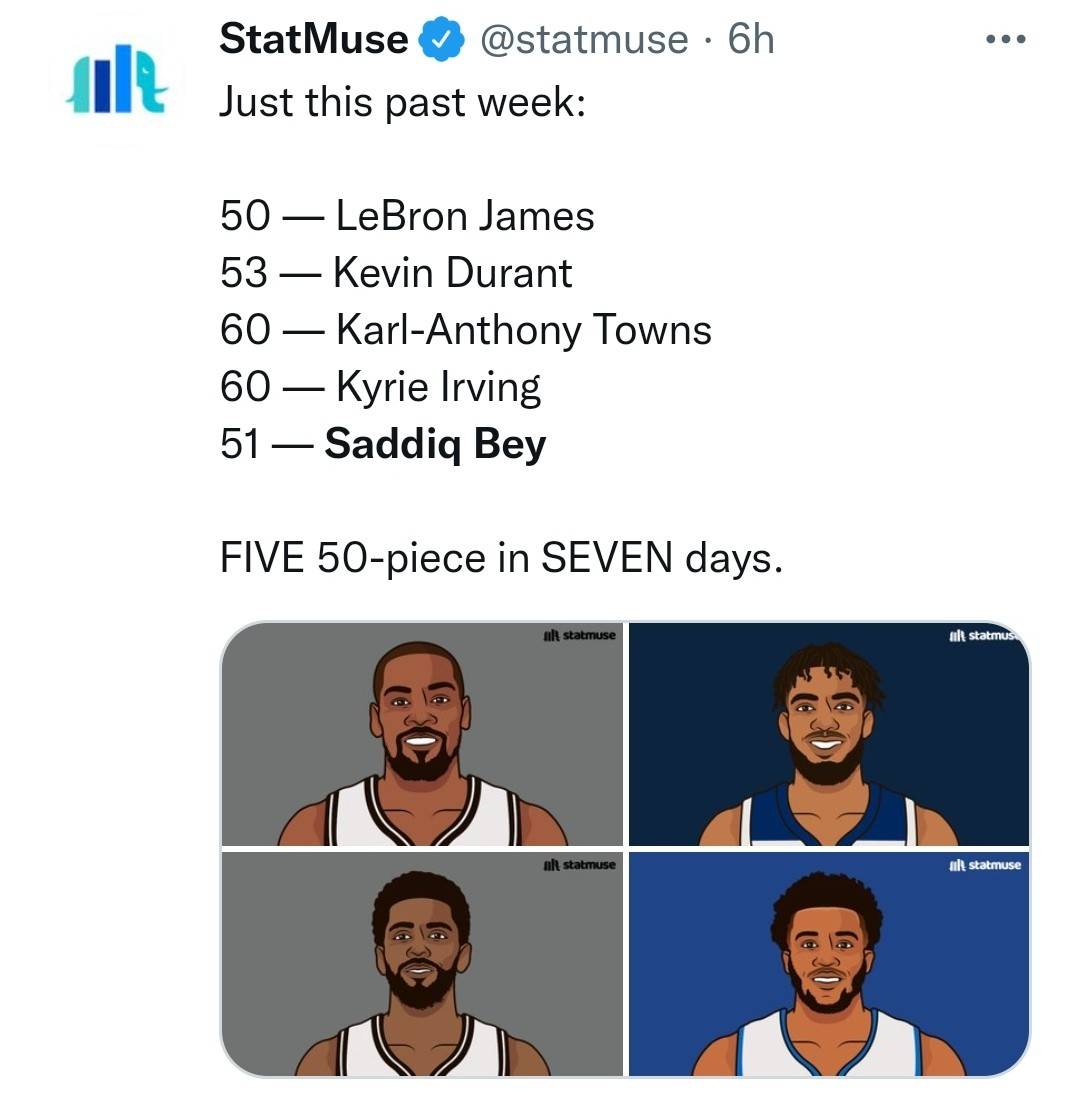Click the 6h tweet timestamp

point(751,38)
